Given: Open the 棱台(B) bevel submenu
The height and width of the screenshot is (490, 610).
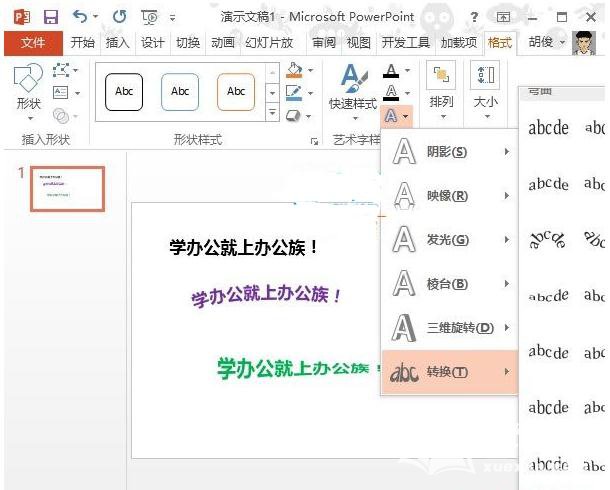Looking at the screenshot, I should coord(450,284).
